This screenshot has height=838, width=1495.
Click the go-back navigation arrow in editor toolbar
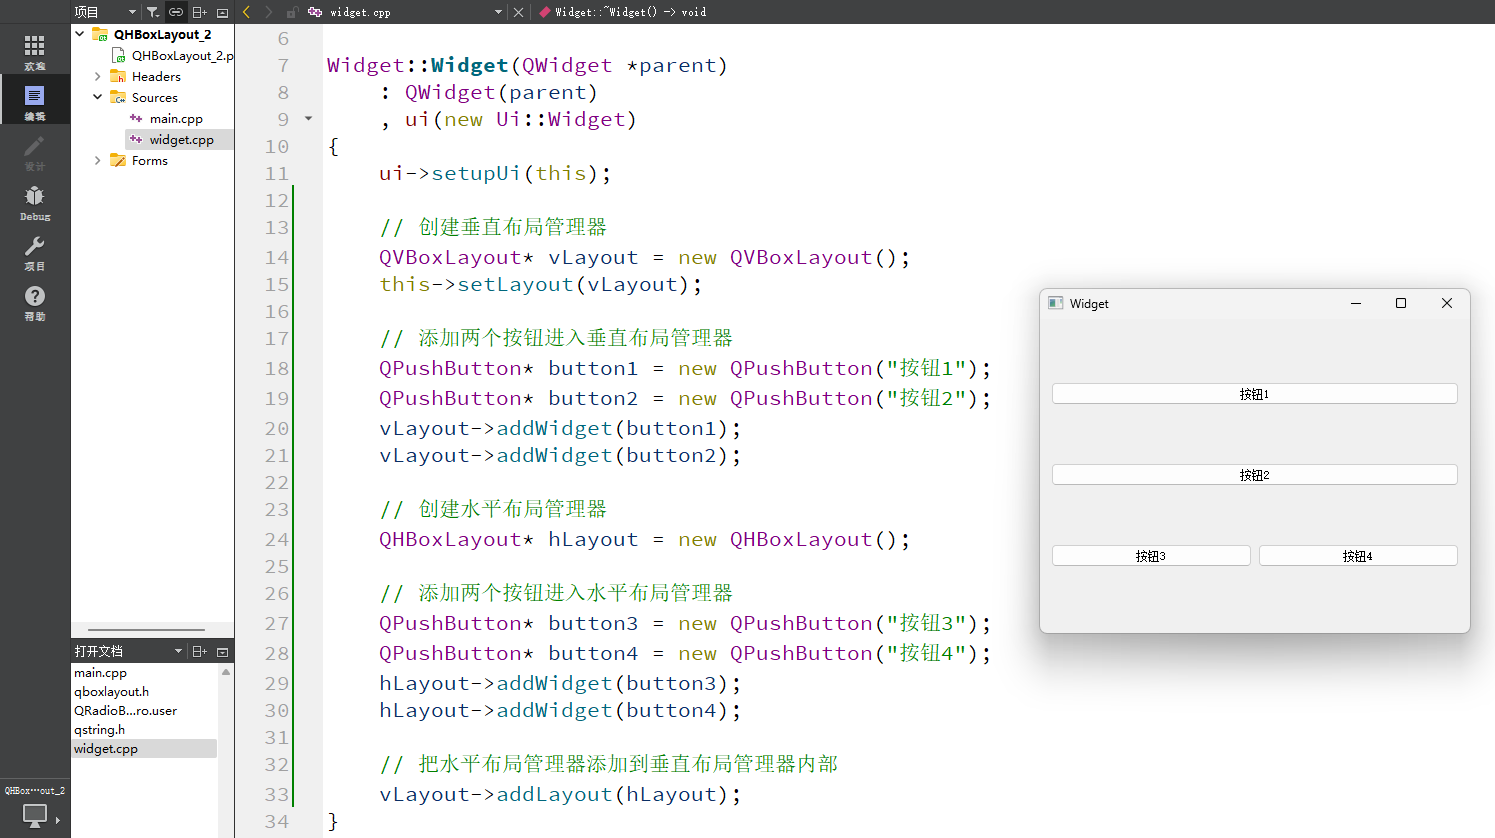pos(245,11)
